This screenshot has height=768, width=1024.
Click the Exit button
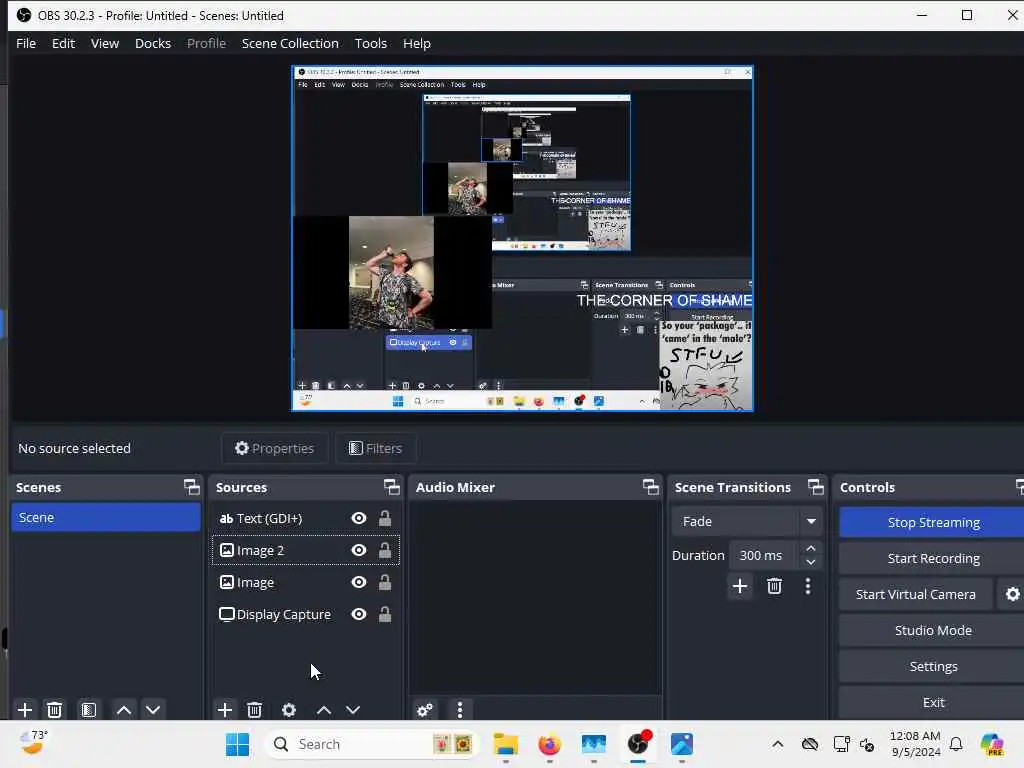[x=933, y=702]
